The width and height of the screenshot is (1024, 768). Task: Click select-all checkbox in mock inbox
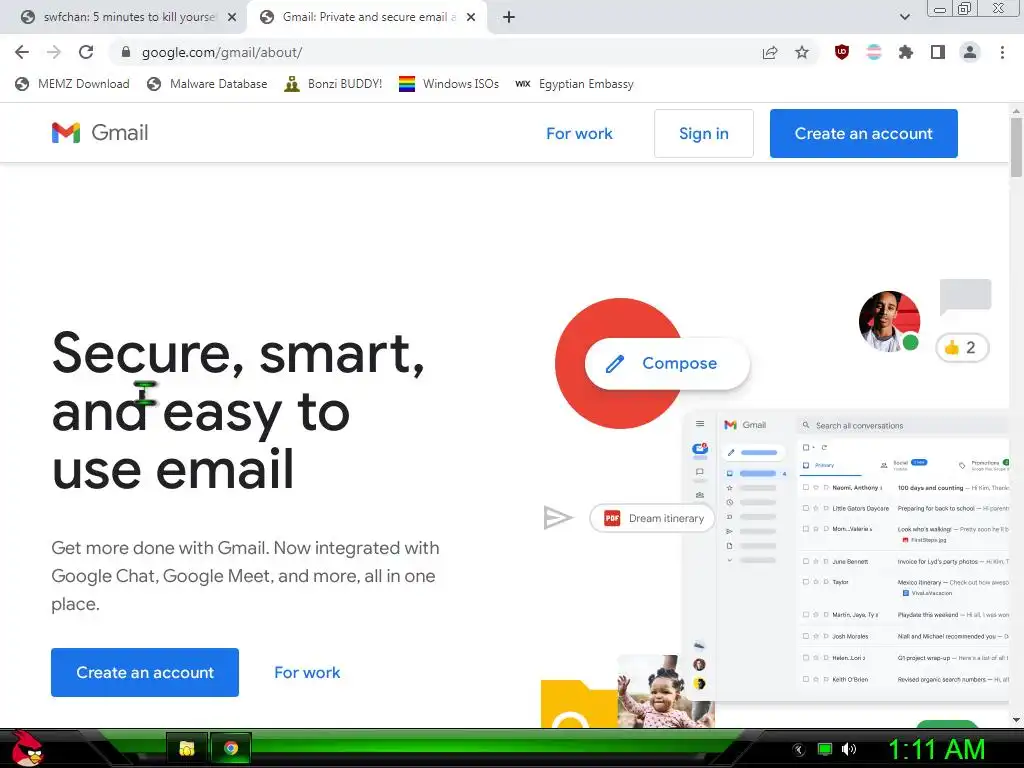coord(806,447)
